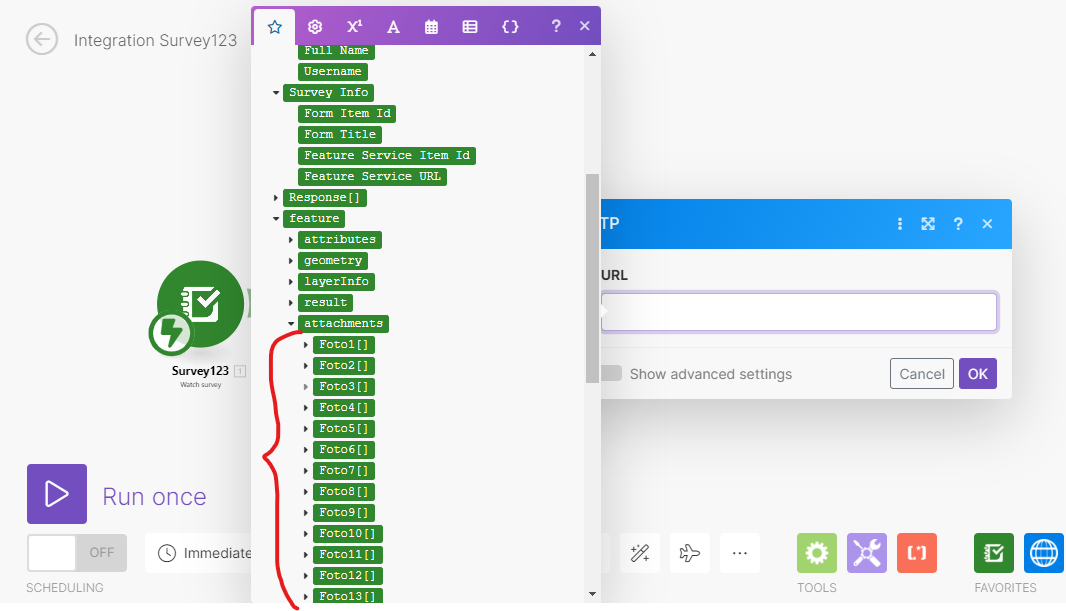
Task: Collapse the Survey Info section
Action: tap(276, 92)
